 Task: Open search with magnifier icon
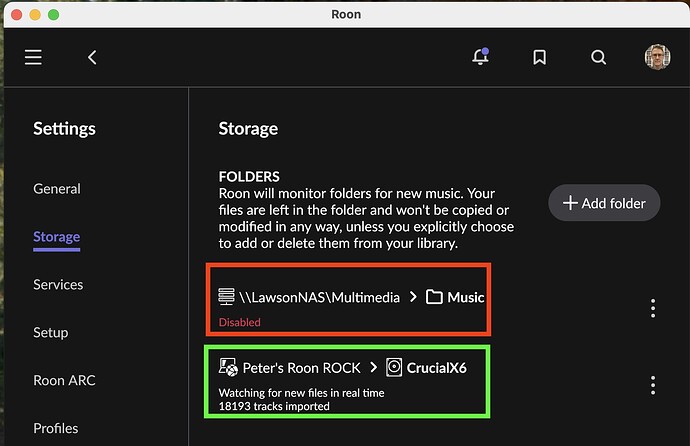pyautogui.click(x=598, y=57)
